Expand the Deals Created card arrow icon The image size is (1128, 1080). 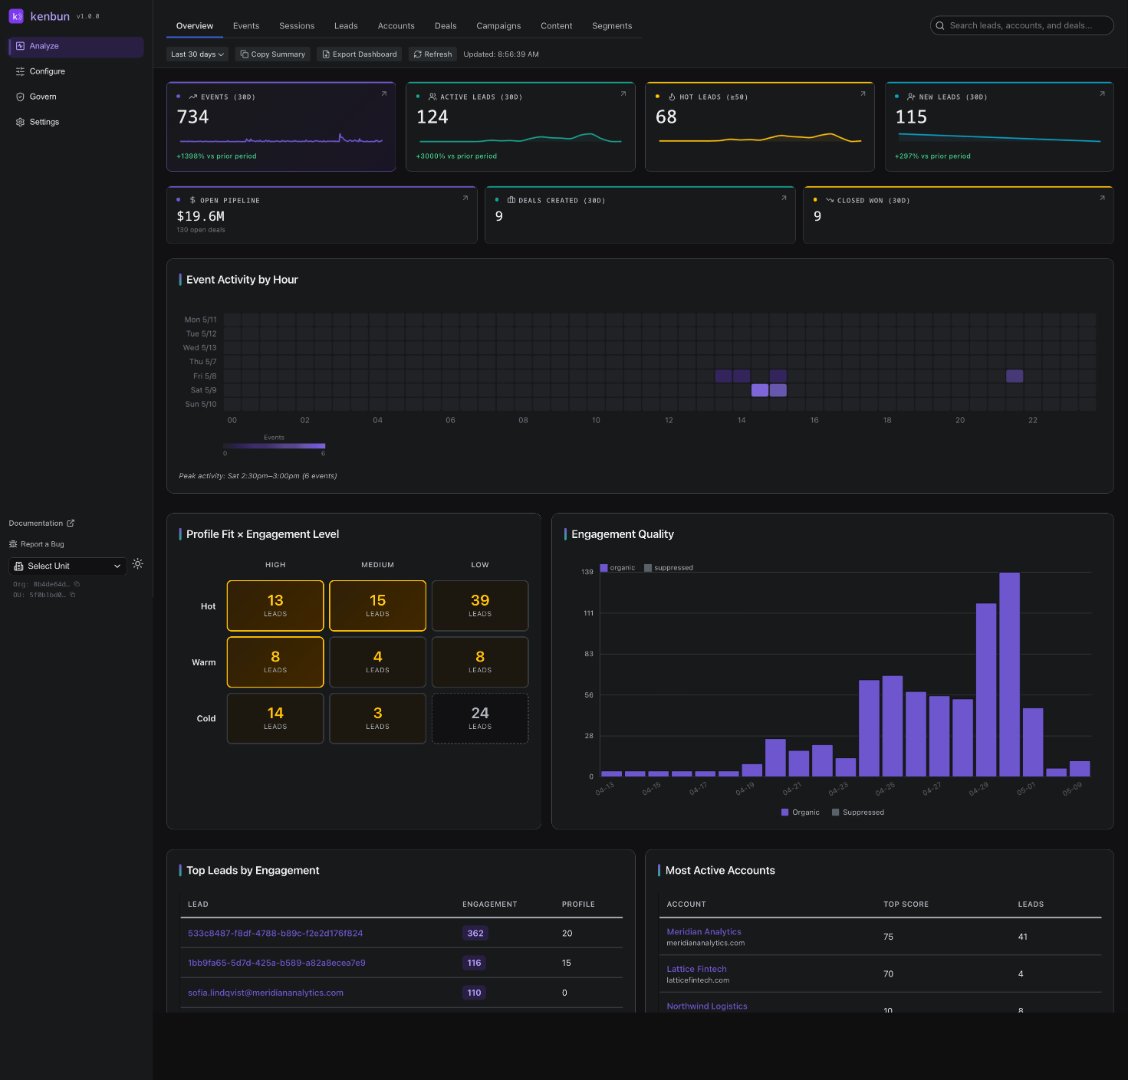point(783,197)
